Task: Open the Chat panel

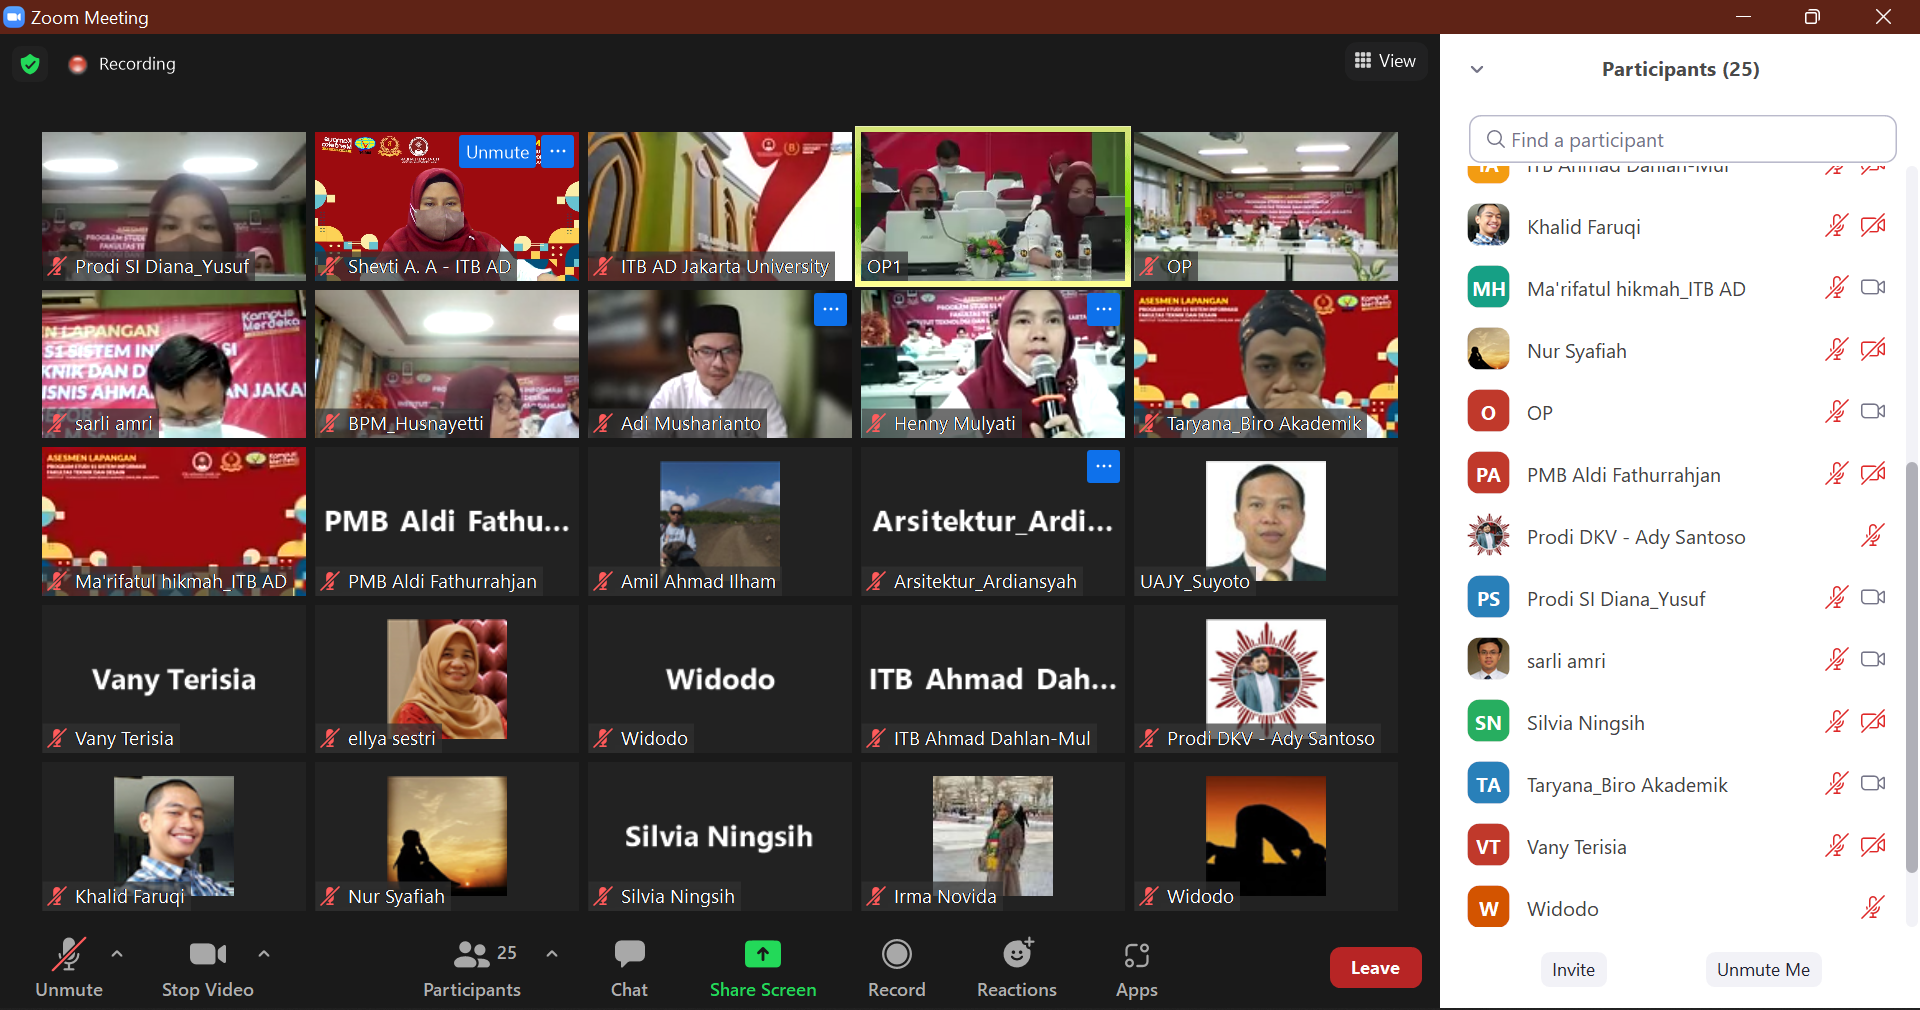Action: point(629,967)
